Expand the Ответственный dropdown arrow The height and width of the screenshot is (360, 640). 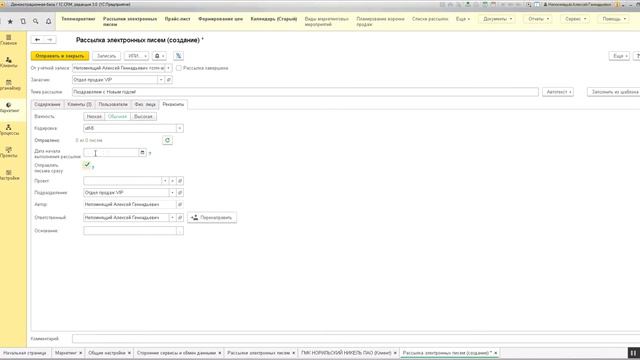pyautogui.click(x=172, y=218)
